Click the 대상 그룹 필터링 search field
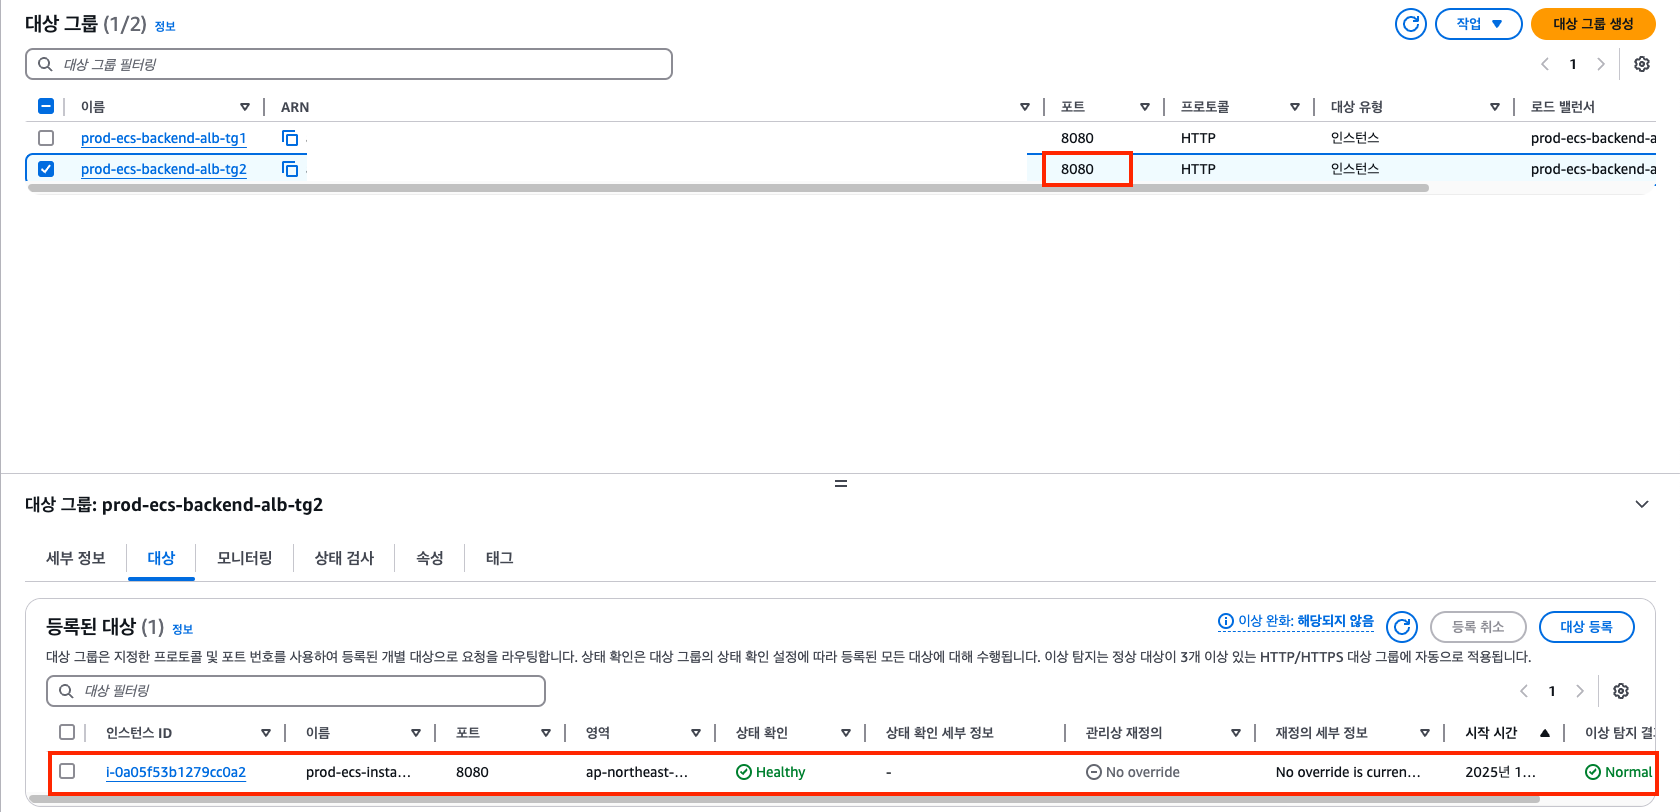Viewport: 1680px width, 812px height. [349, 64]
